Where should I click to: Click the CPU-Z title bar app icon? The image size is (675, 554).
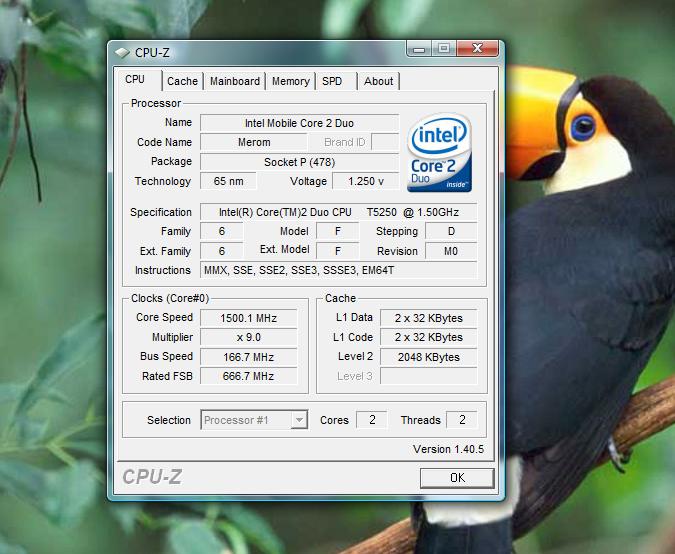click(122, 53)
